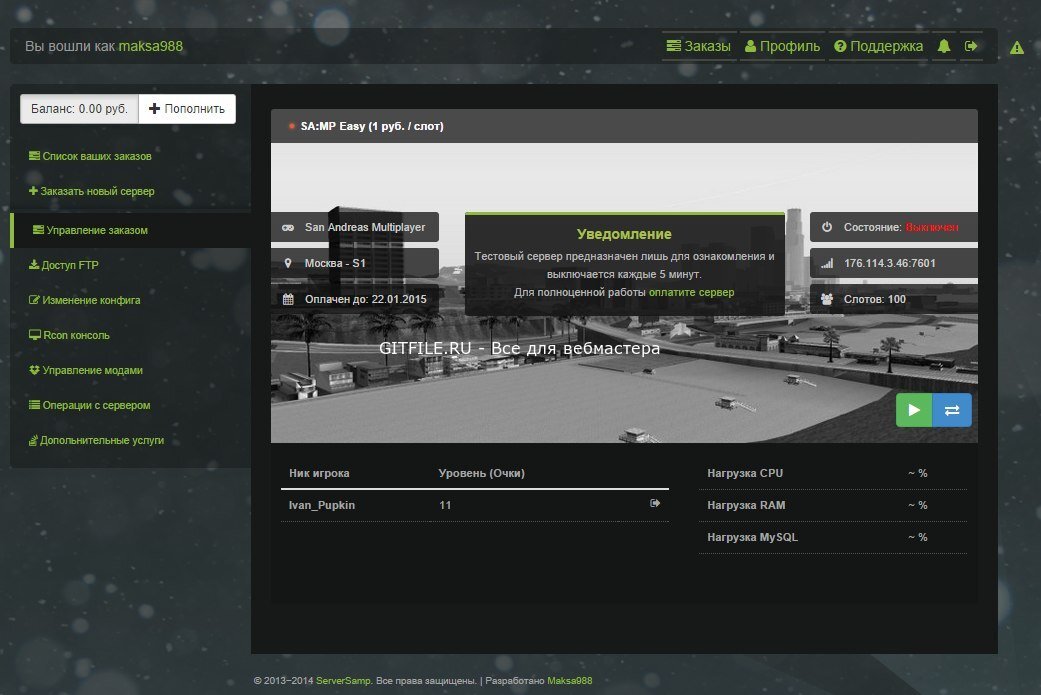Screen dimensions: 1041x695
Task: Click the Ник игрока column header
Action: click(x=319, y=473)
